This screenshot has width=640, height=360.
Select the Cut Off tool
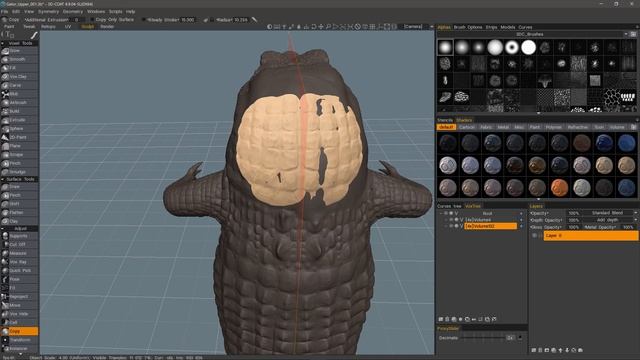[20, 244]
